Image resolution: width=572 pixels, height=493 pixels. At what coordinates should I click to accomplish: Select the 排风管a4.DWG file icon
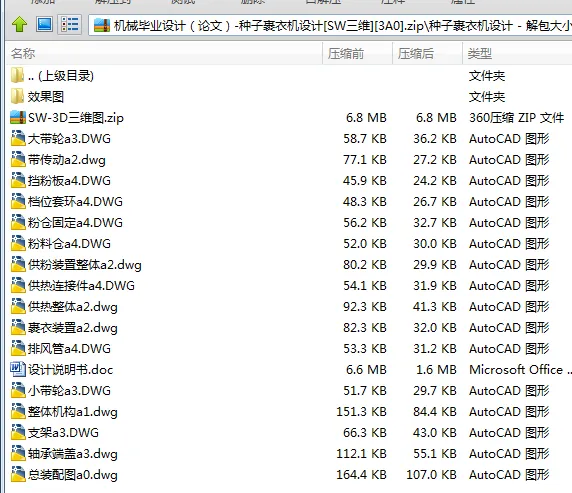pos(18,348)
